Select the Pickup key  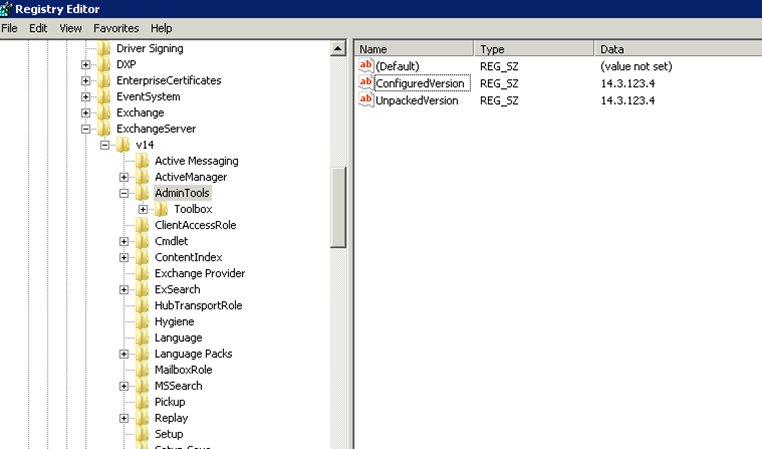coord(170,402)
